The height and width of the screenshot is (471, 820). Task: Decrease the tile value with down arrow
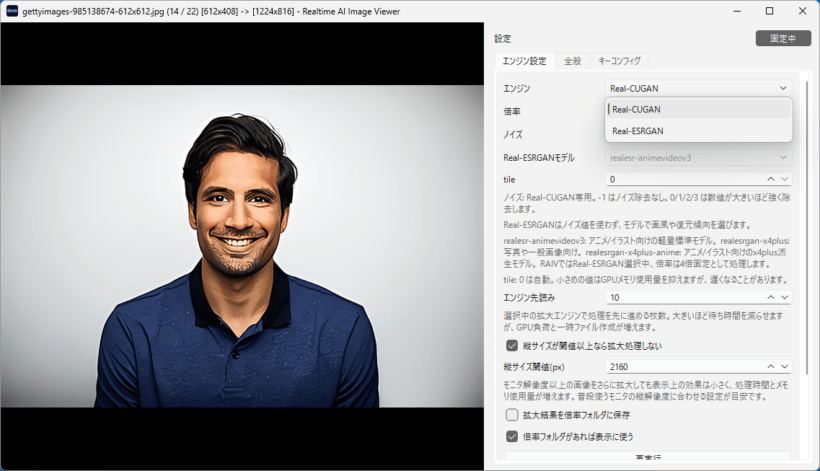[784, 179]
